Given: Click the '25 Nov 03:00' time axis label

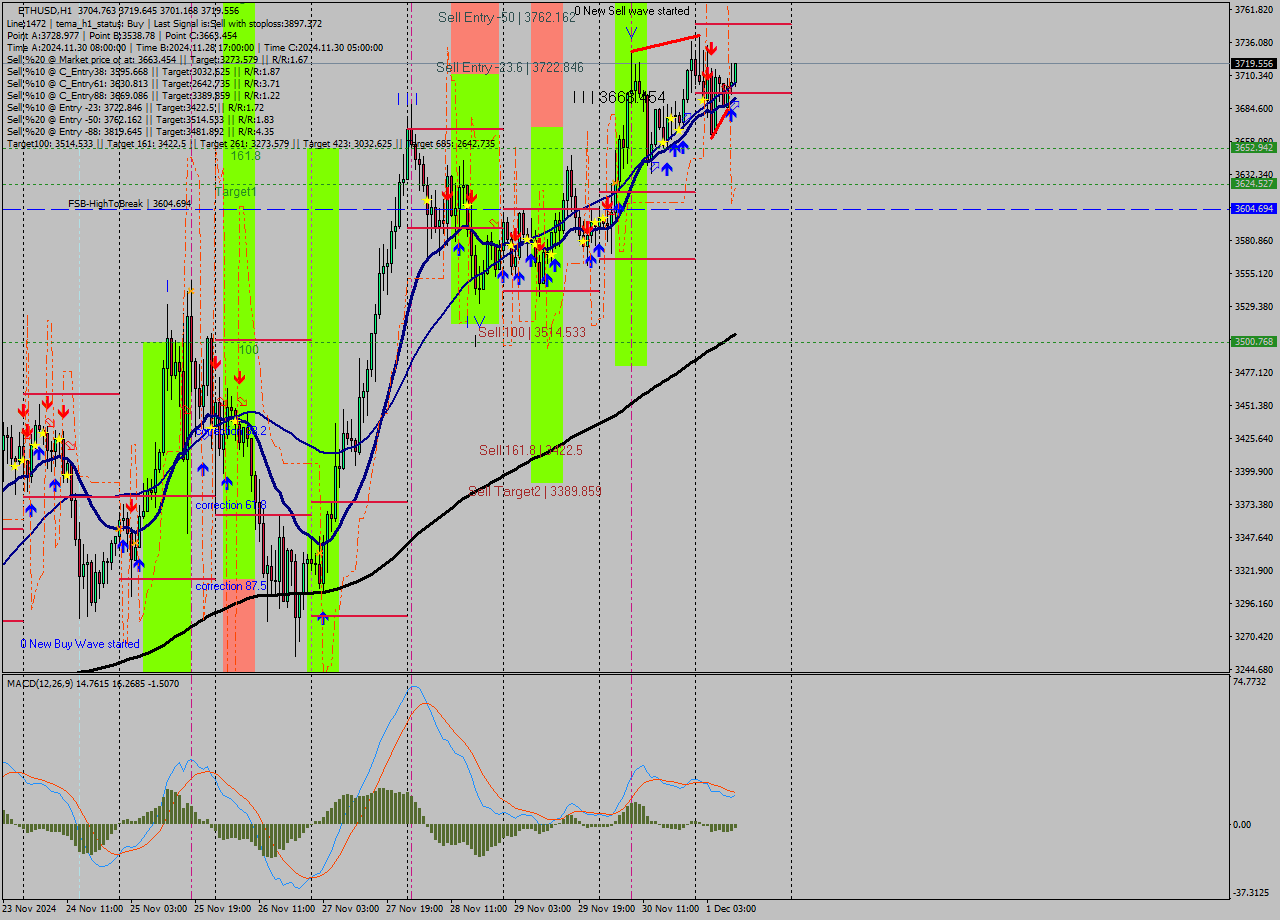Looking at the screenshot, I should (x=158, y=909).
